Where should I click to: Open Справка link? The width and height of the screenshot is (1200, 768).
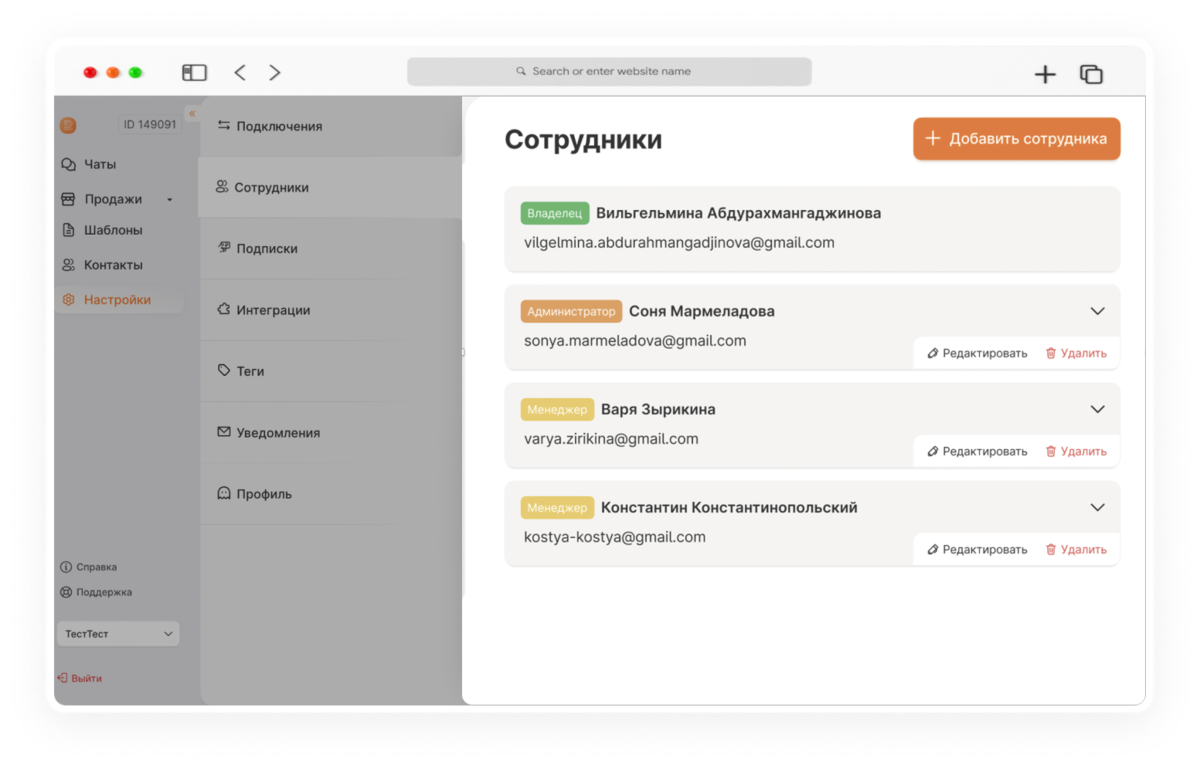coord(89,567)
